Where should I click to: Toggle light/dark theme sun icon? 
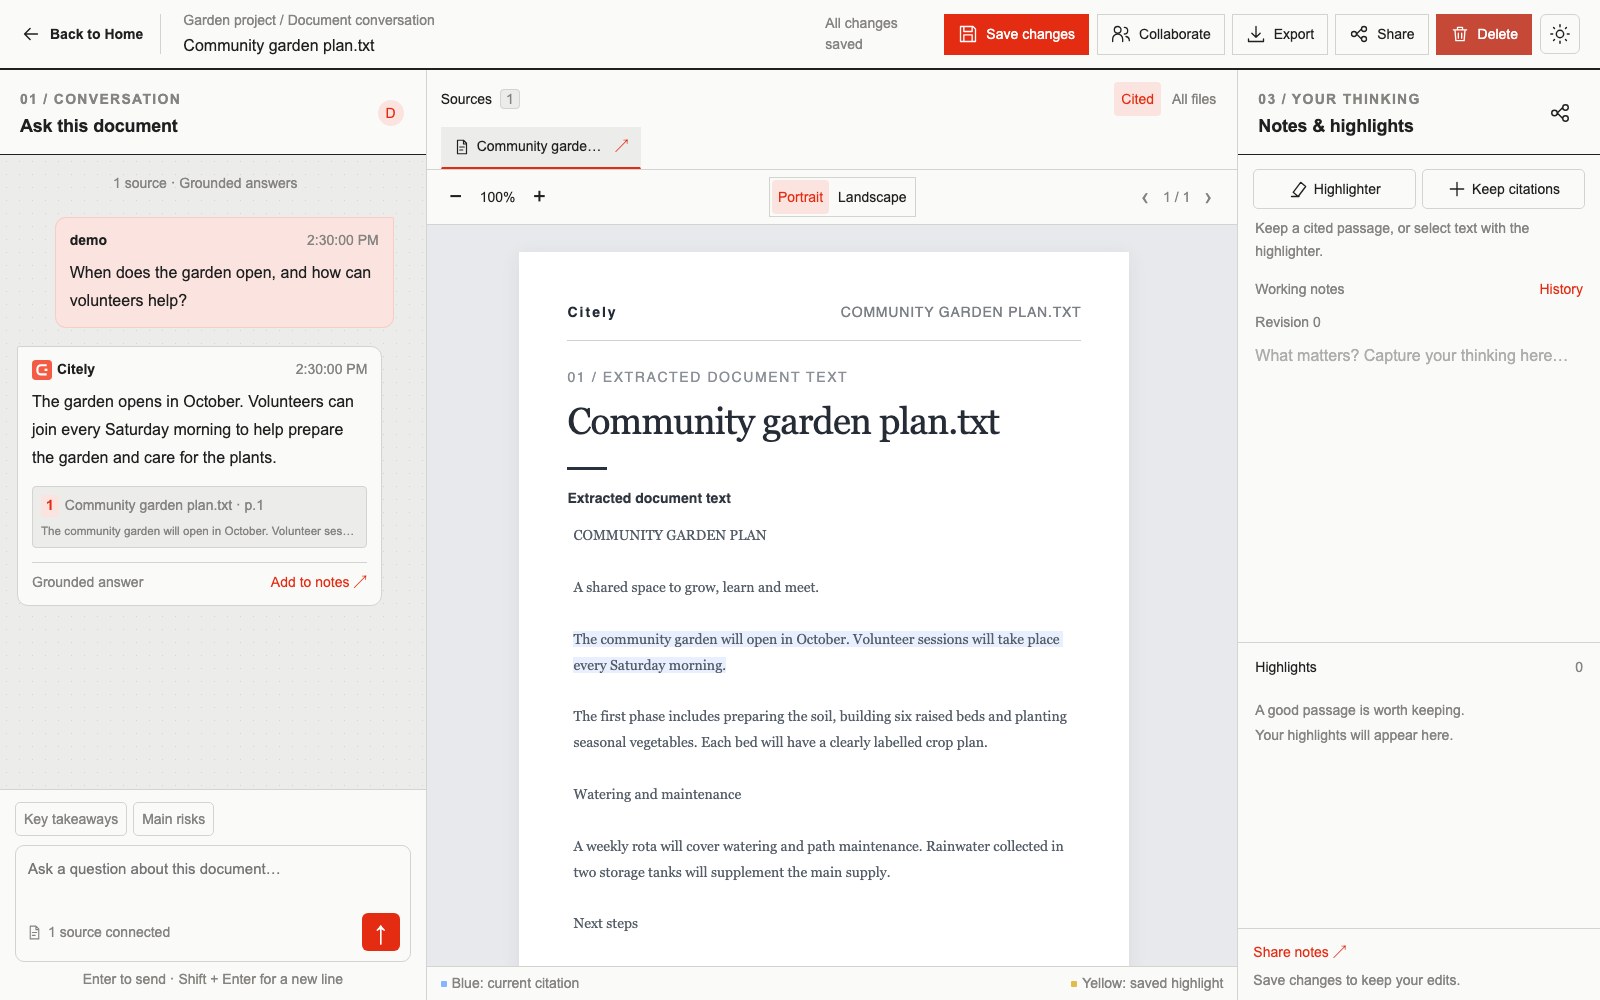(x=1560, y=34)
